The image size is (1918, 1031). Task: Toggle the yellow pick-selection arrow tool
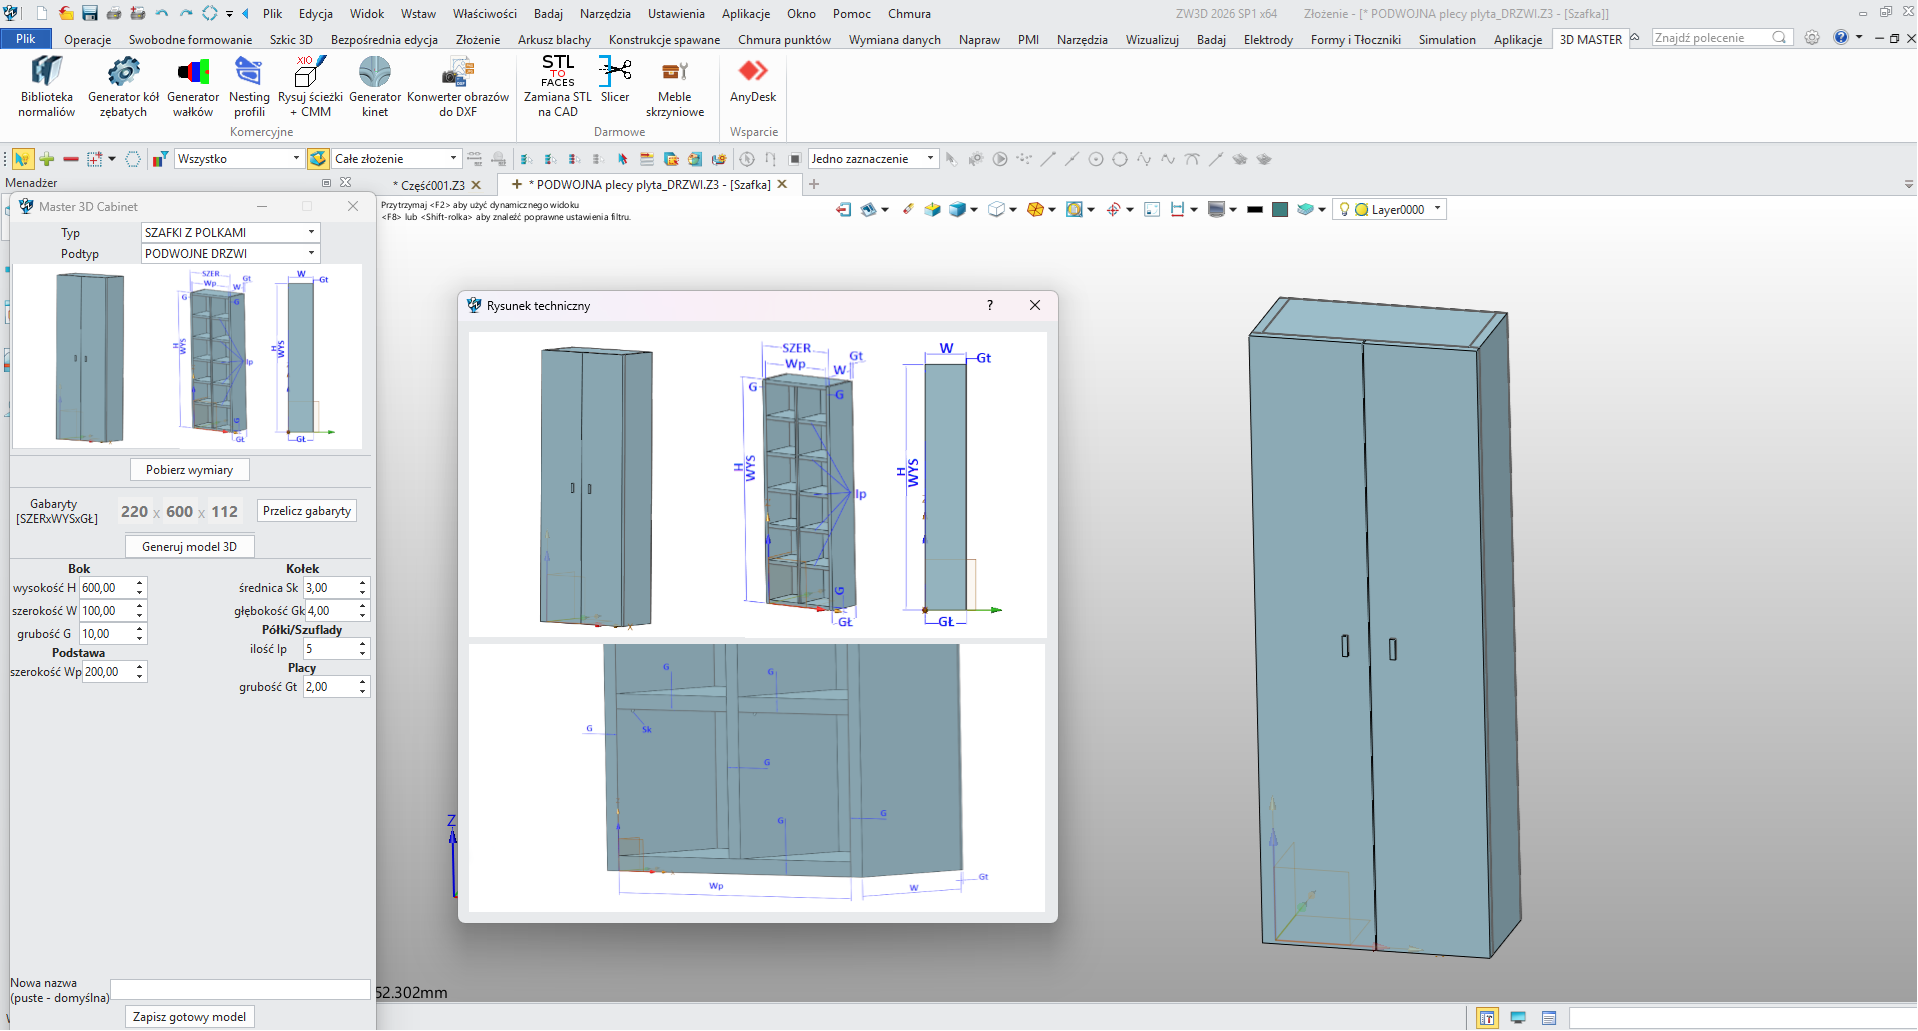22,159
